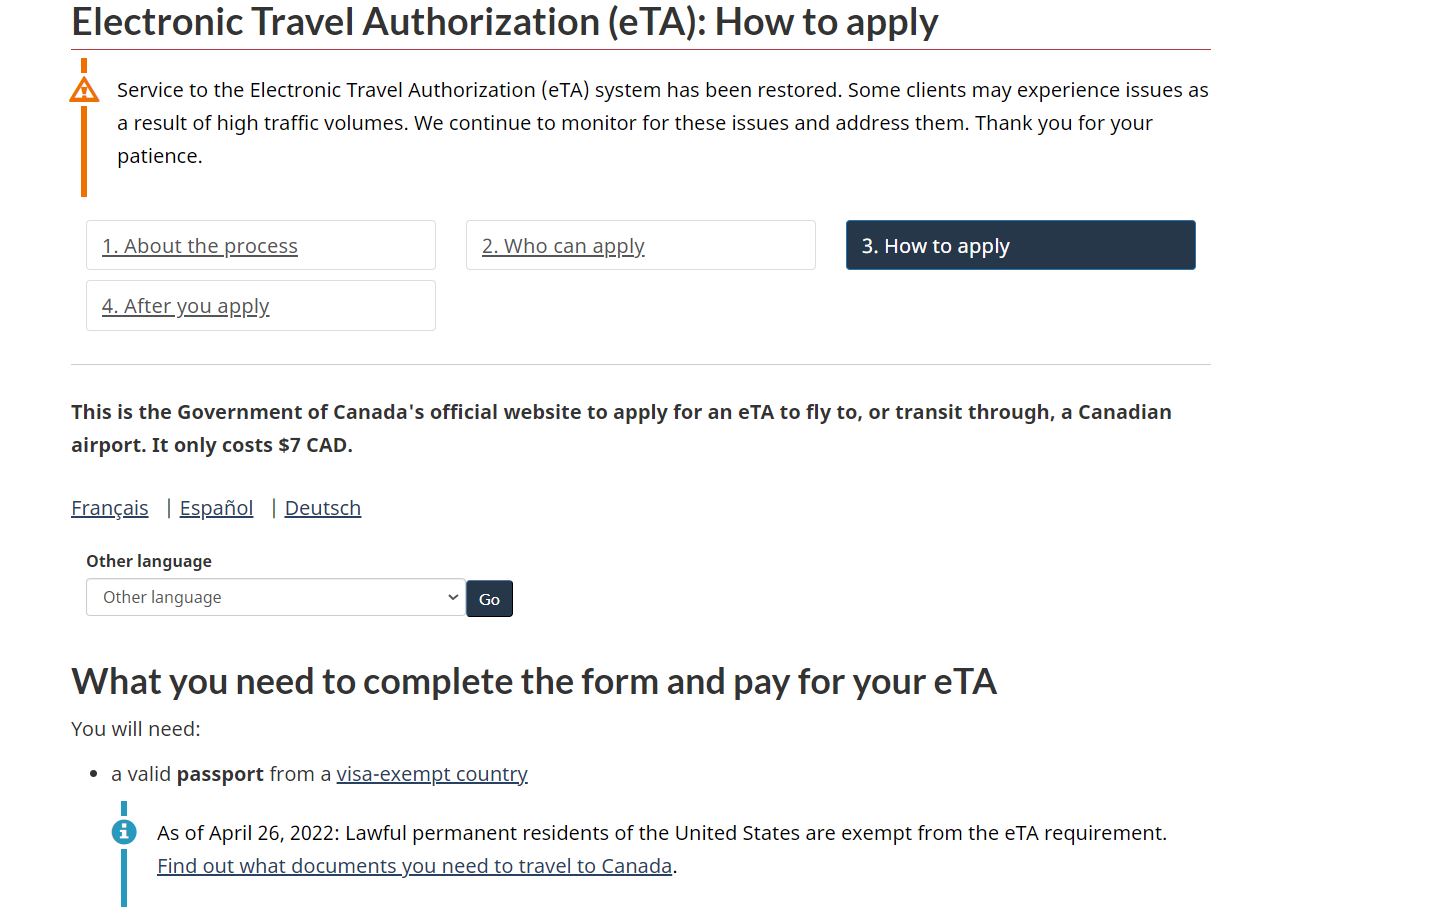
Task: Open the Other language dropdown
Action: [x=275, y=597]
